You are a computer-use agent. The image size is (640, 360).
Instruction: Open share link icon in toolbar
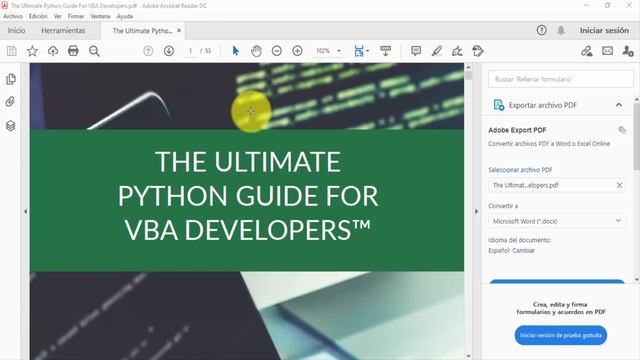pyautogui.click(x=587, y=51)
